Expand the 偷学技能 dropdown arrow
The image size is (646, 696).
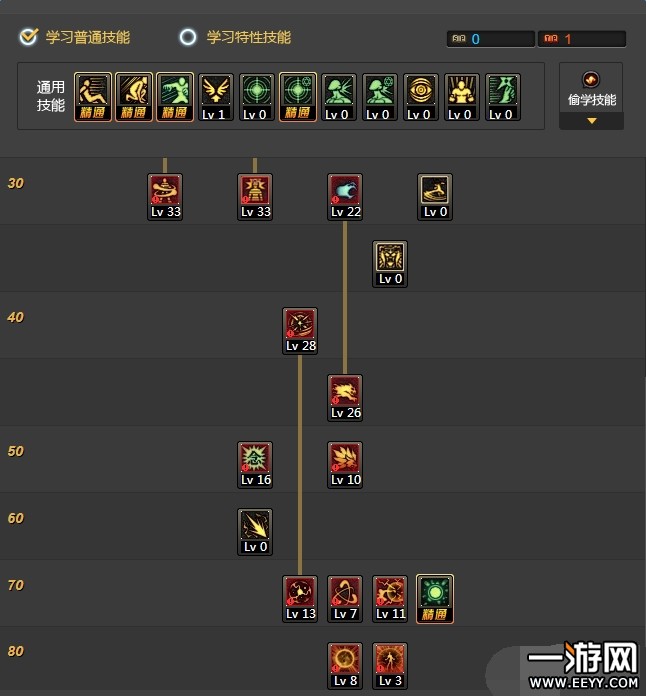[x=591, y=121]
